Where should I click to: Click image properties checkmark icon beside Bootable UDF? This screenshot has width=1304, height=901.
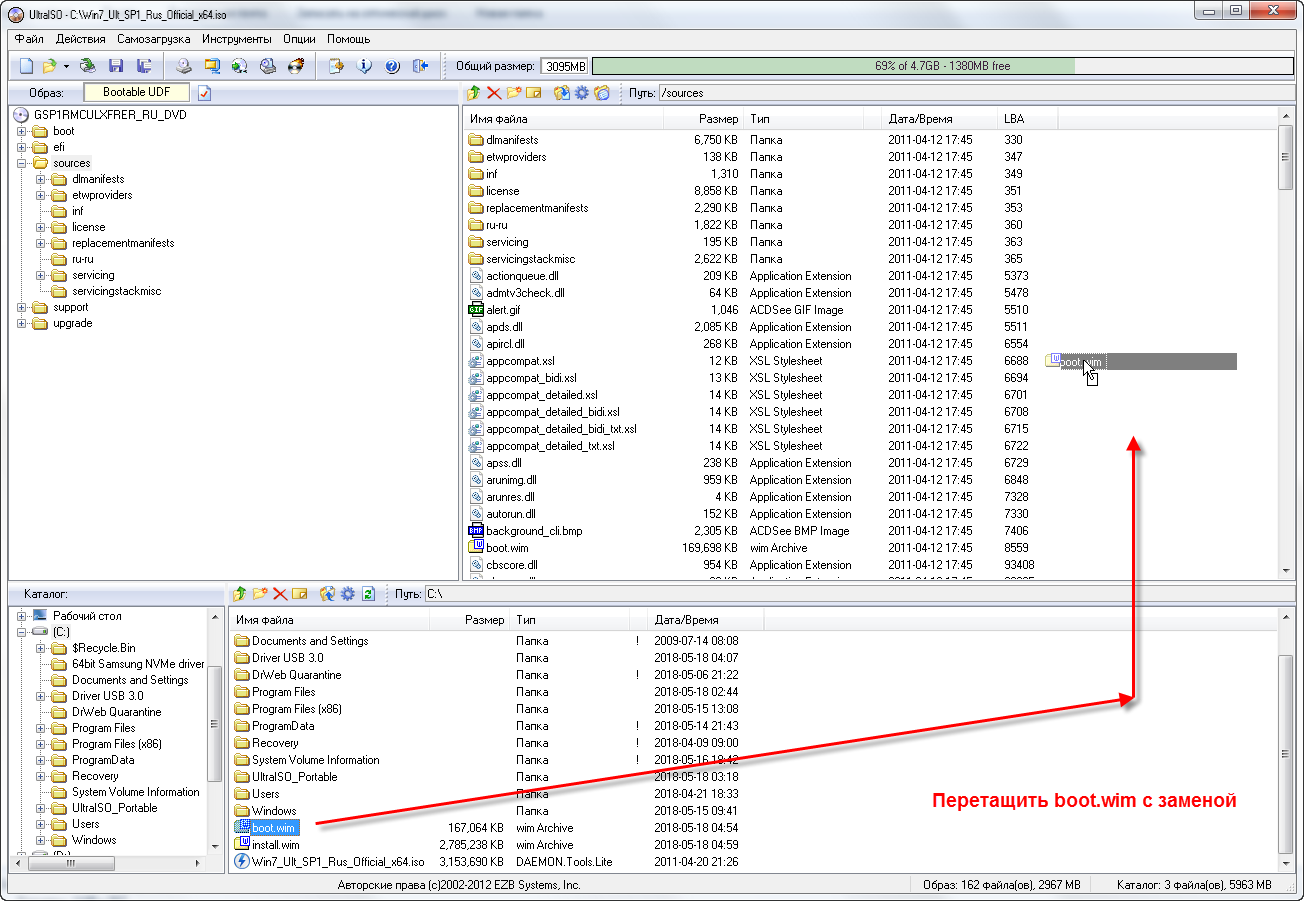click(205, 93)
